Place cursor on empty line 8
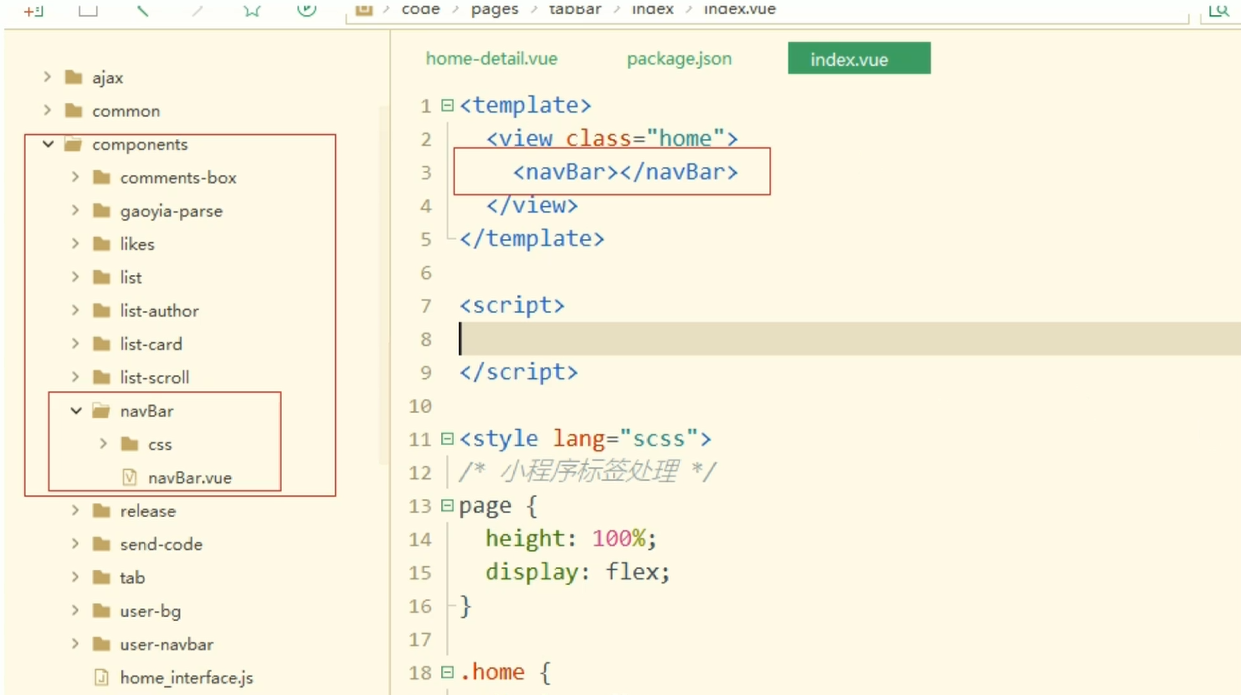 pos(850,339)
